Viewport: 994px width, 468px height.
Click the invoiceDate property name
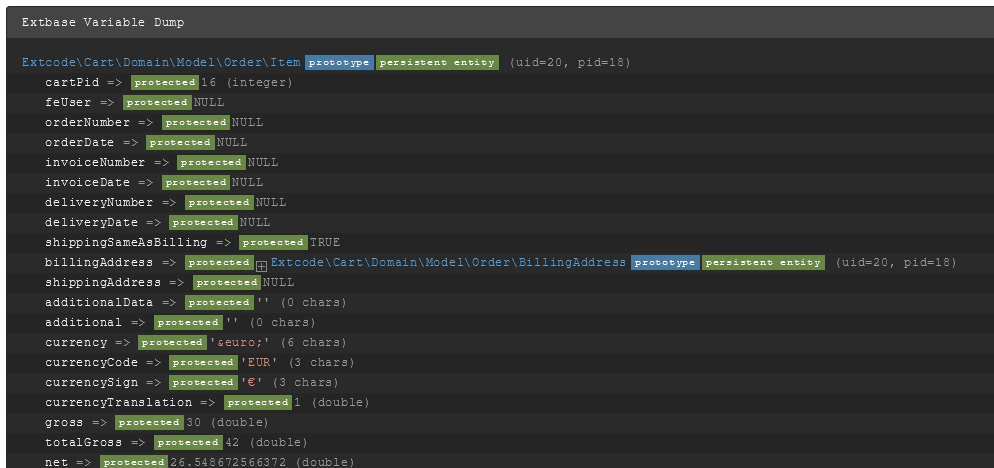(87, 182)
